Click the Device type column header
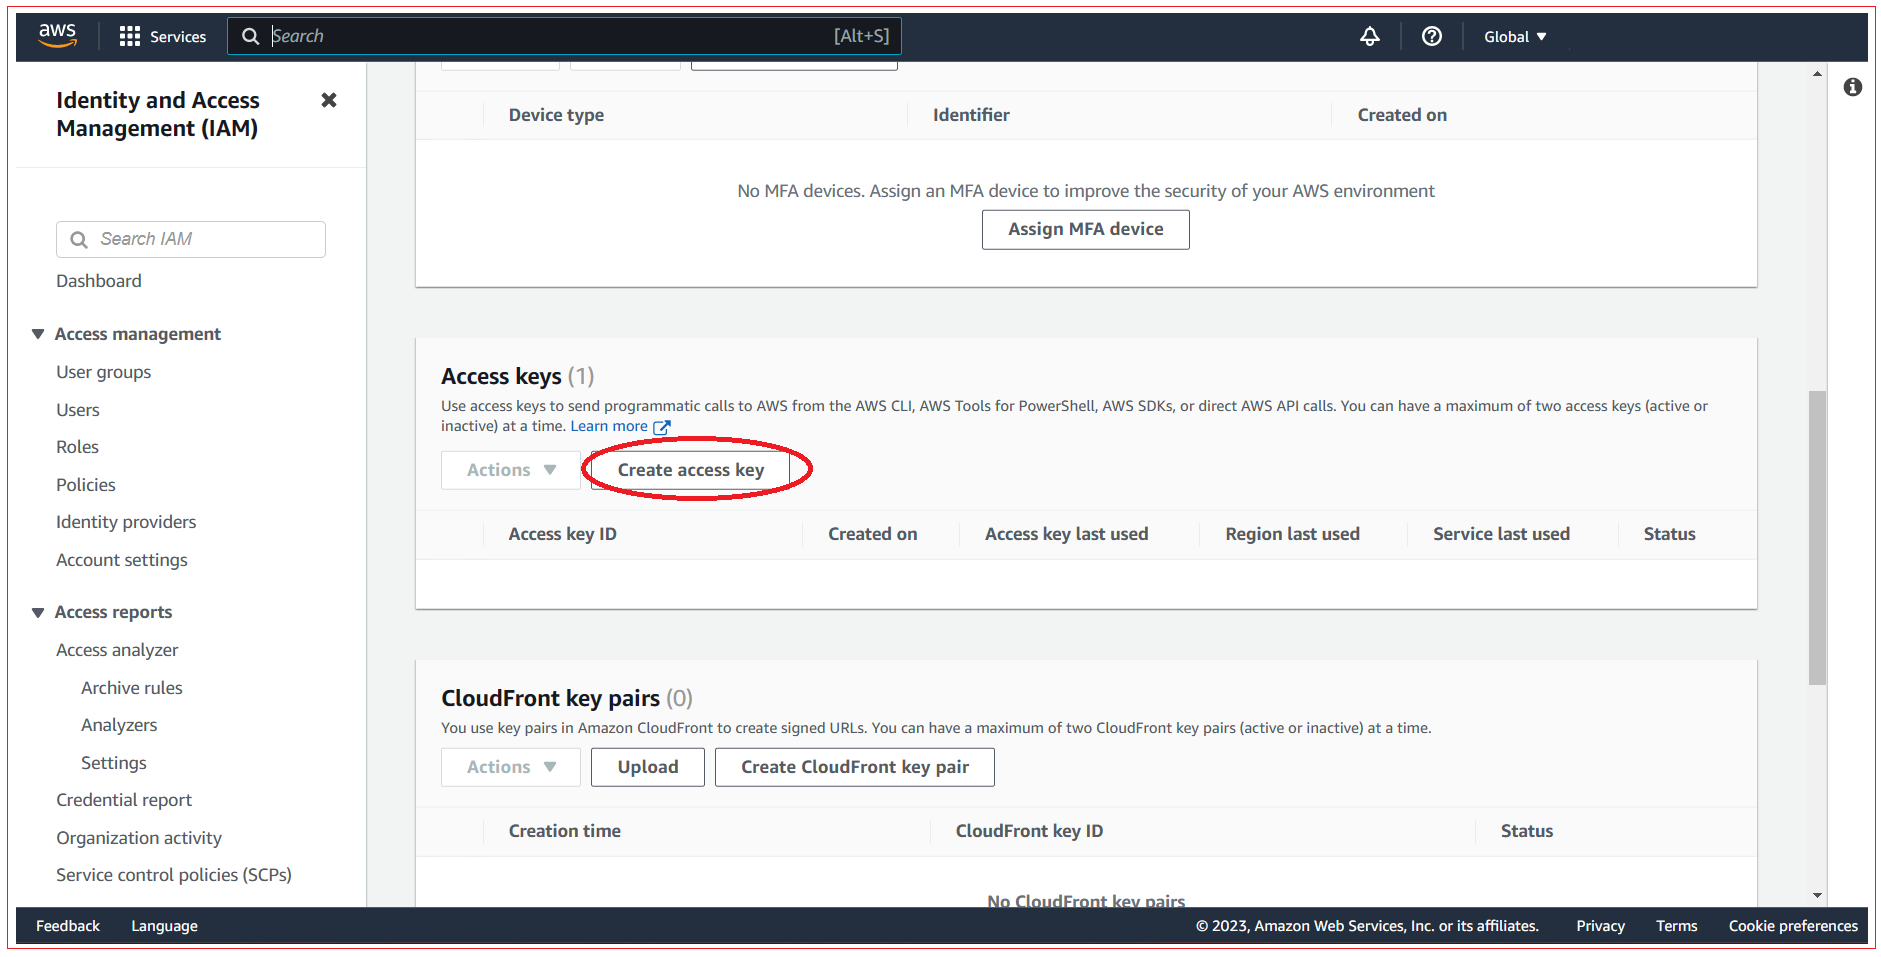 (556, 115)
